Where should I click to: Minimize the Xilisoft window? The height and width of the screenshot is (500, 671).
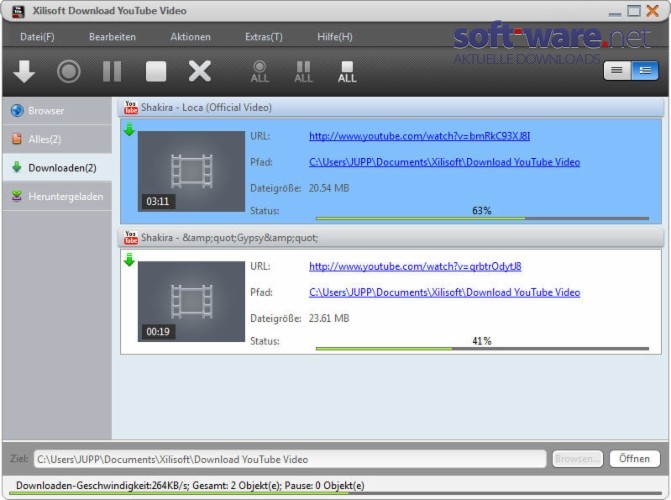[x=615, y=13]
